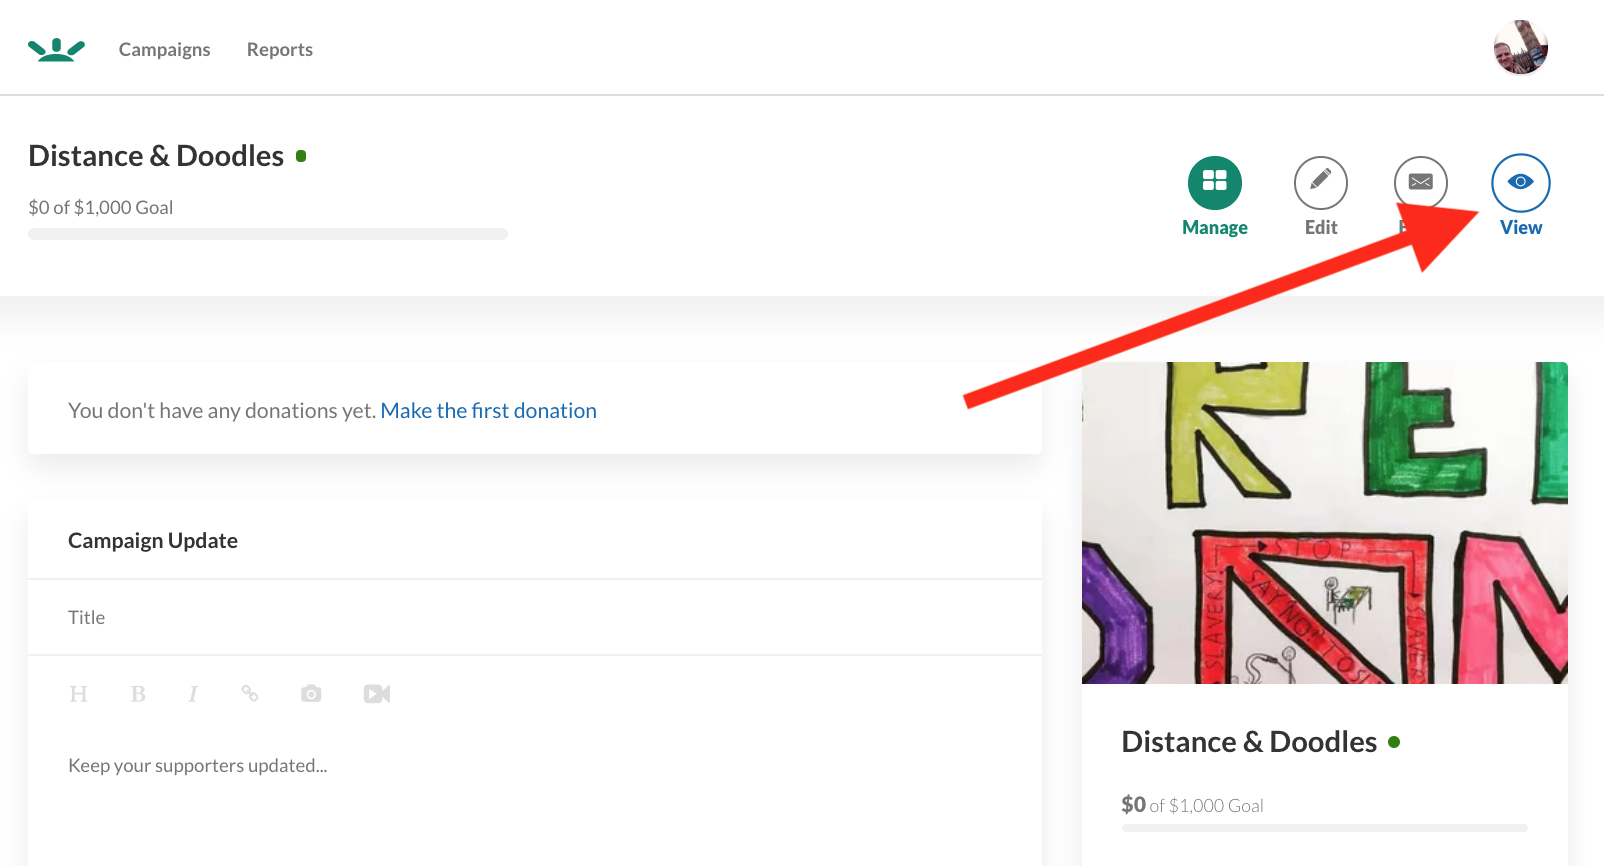1604x866 pixels.
Task: Open the Campaigns menu
Action: click(x=164, y=49)
